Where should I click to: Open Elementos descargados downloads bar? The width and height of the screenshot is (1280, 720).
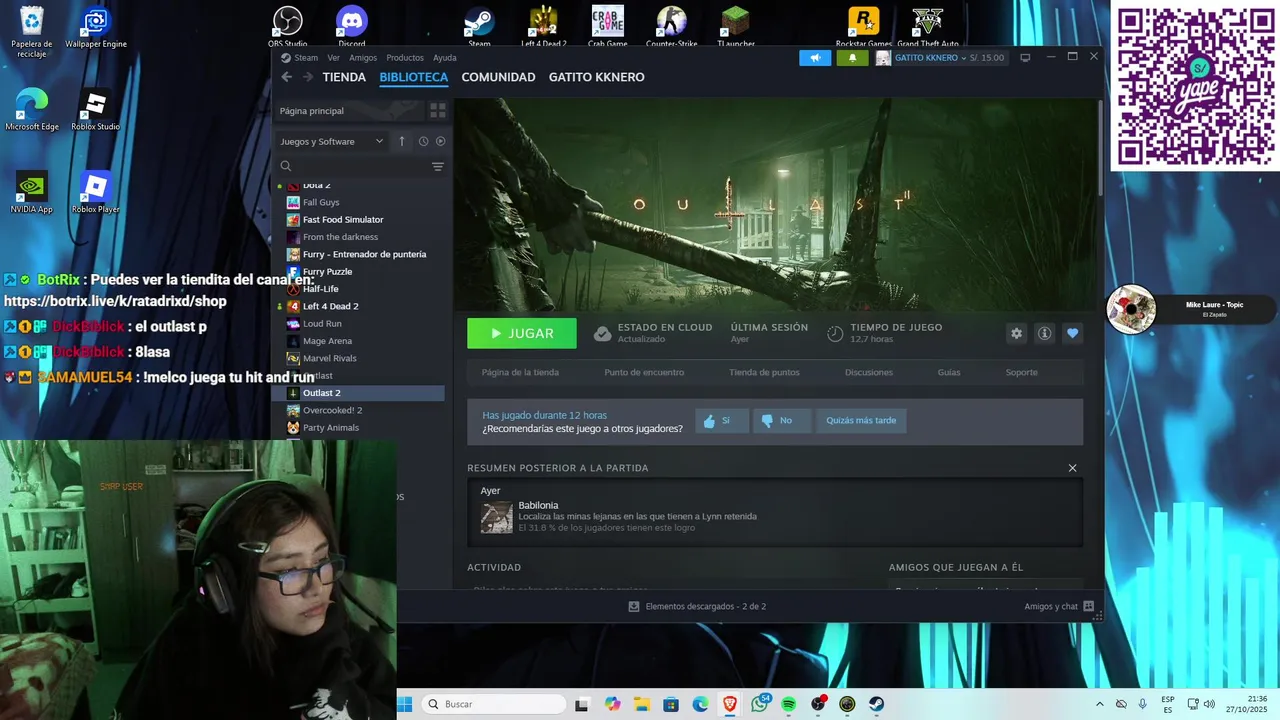(697, 606)
